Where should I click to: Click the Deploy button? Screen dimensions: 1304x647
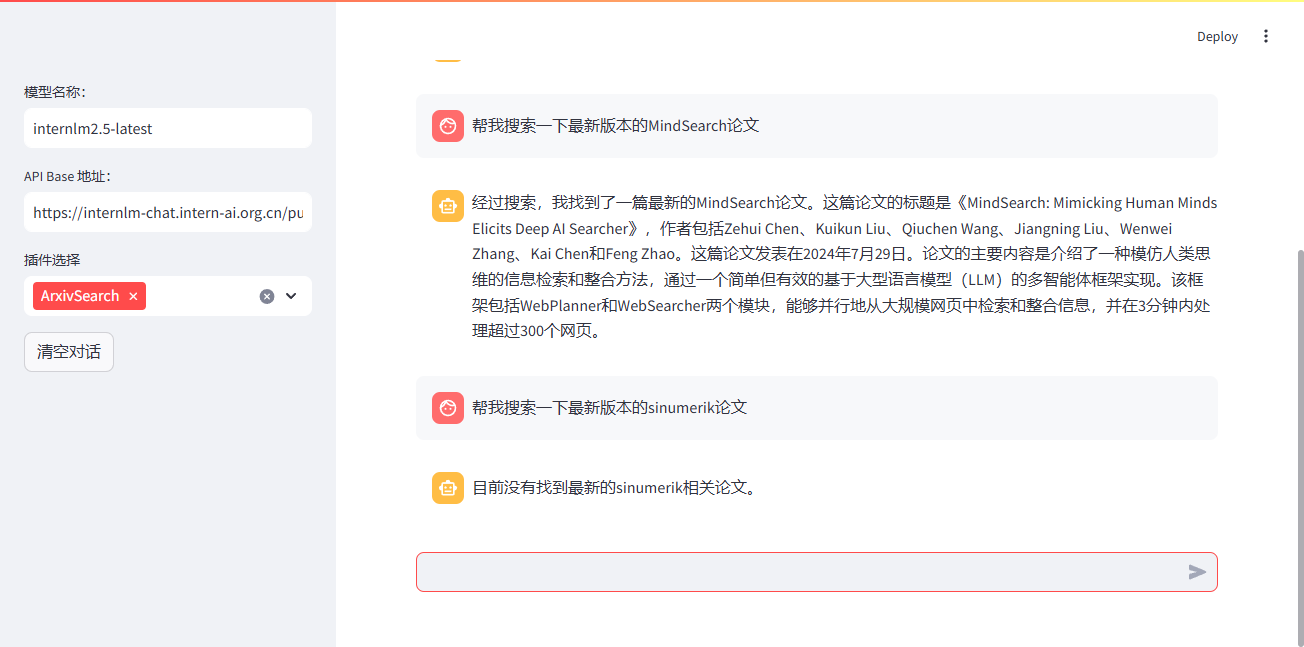(1217, 36)
